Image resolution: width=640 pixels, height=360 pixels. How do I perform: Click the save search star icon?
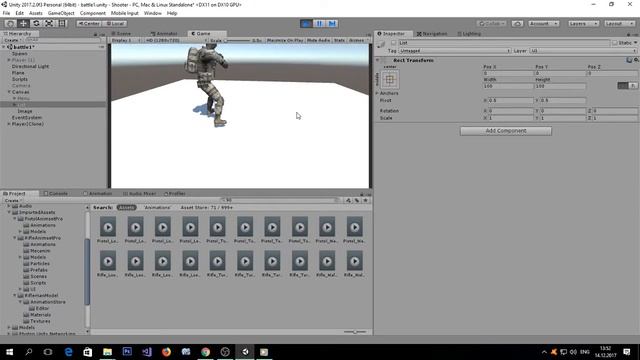click(365, 200)
